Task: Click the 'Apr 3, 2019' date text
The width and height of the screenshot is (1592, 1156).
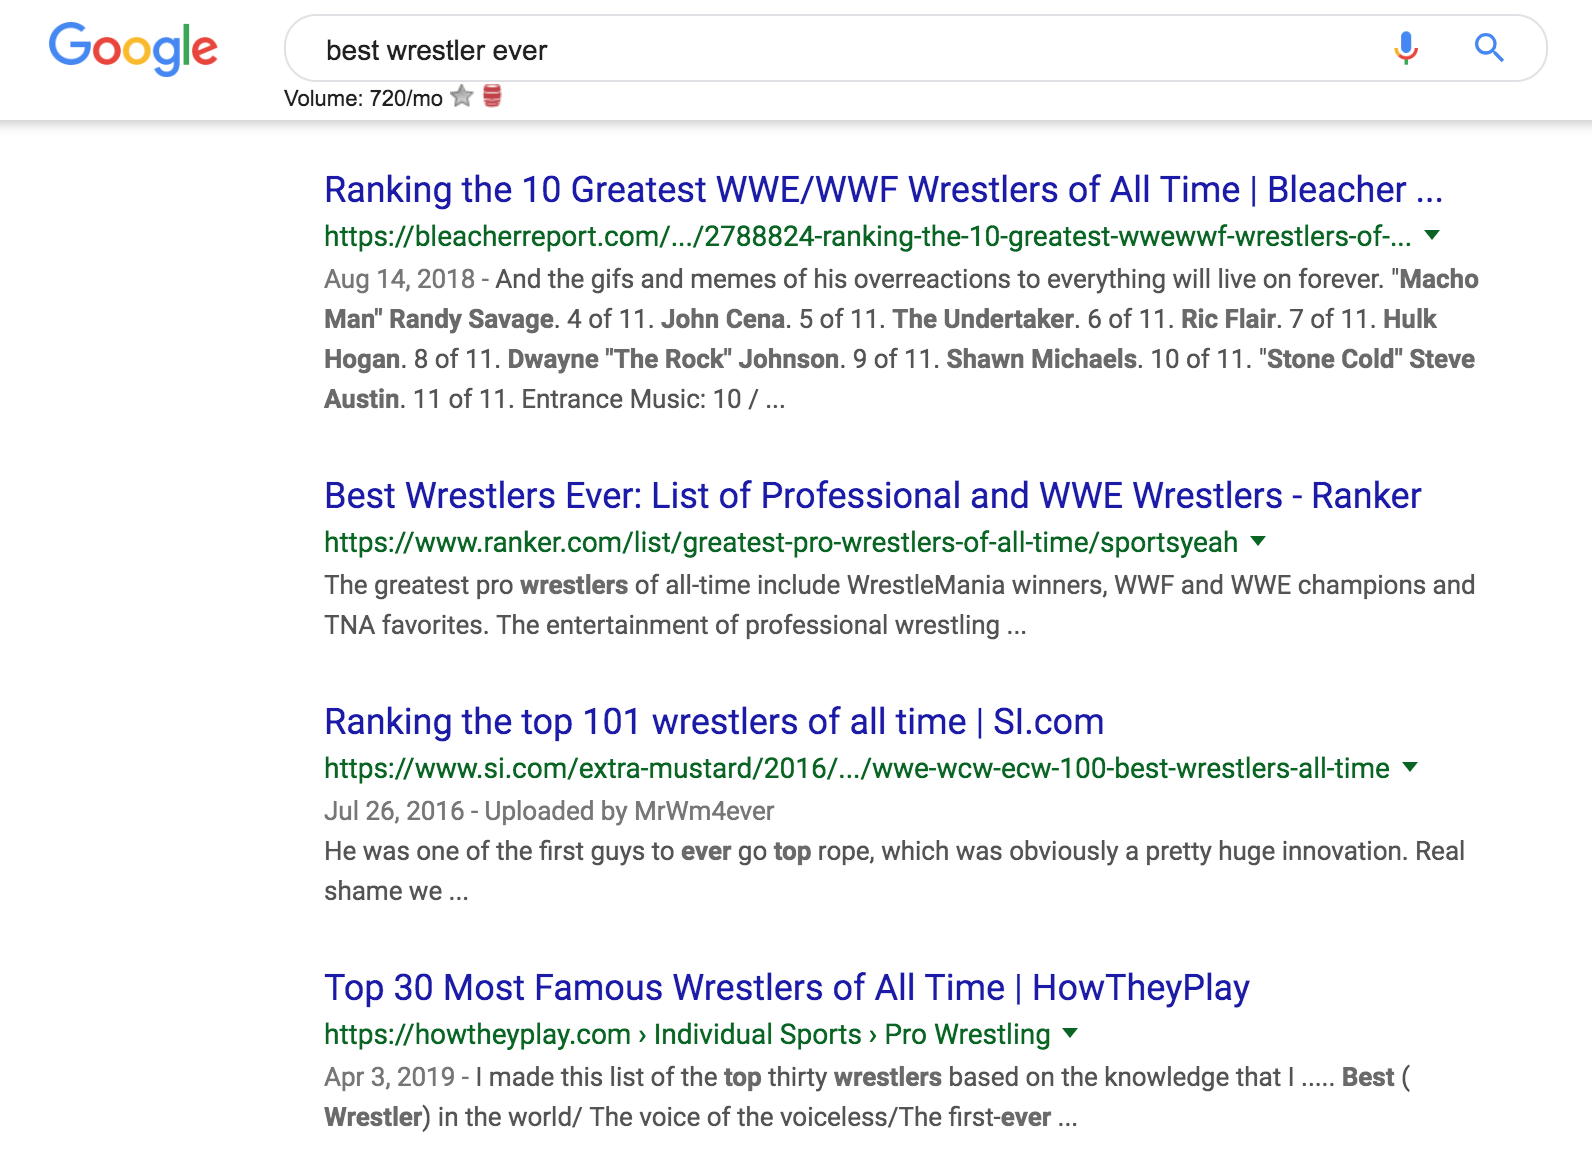Action: click(389, 1077)
